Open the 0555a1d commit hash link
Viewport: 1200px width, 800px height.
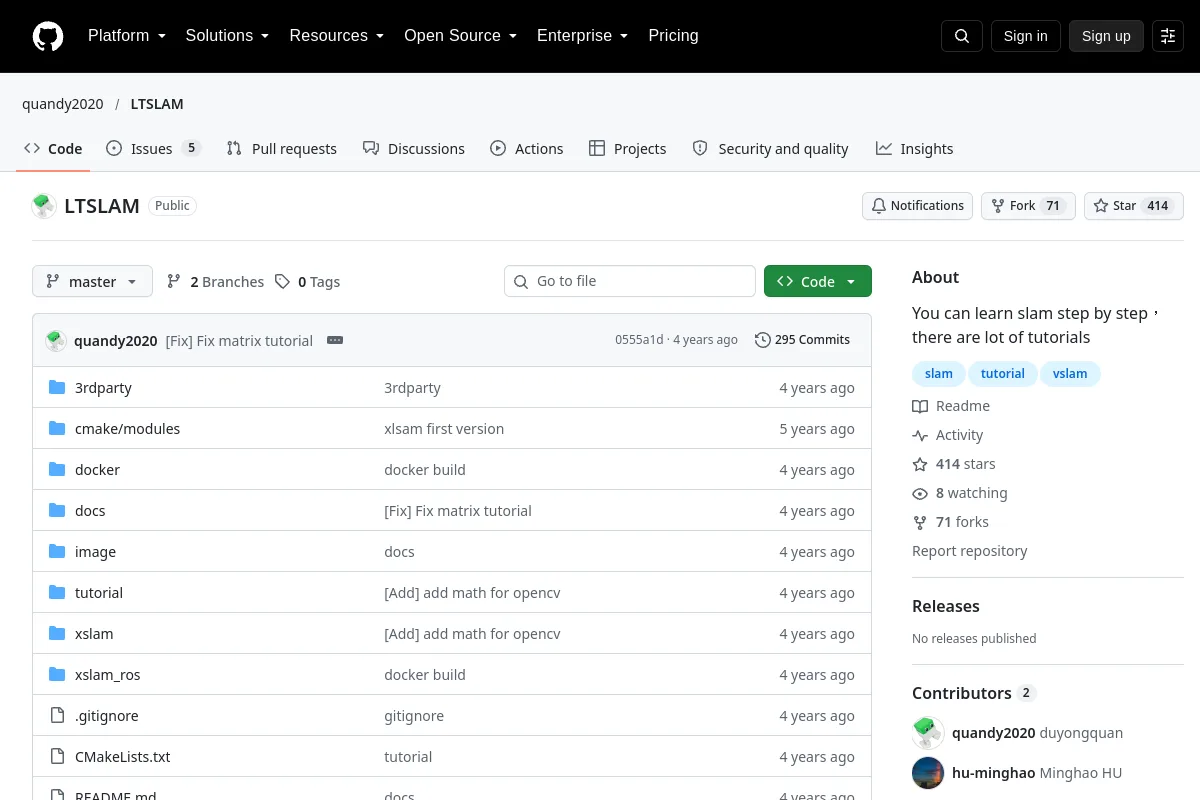pos(639,340)
